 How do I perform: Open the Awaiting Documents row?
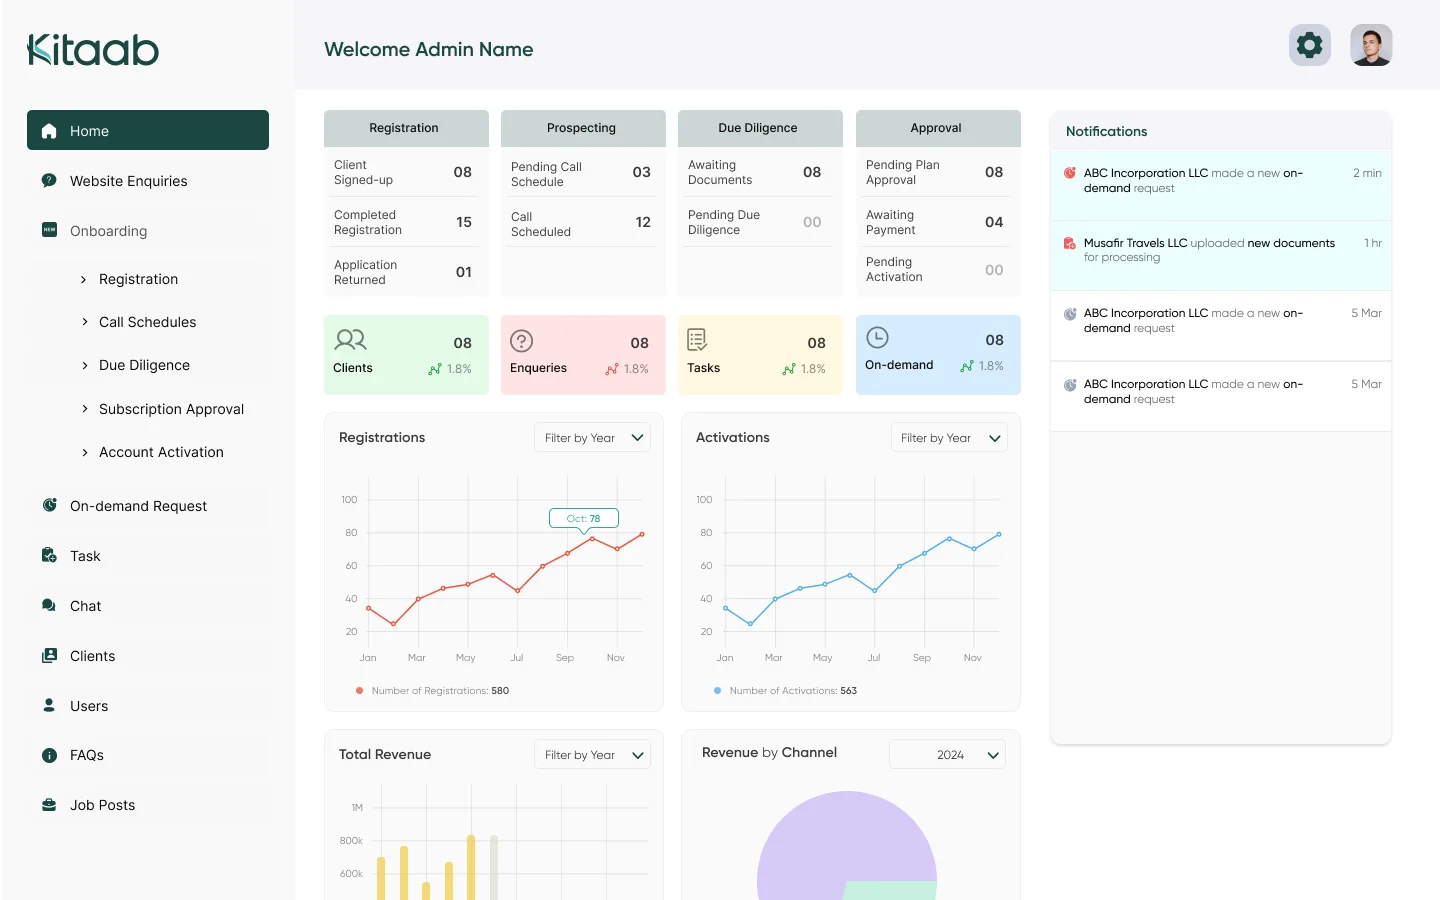coord(760,172)
